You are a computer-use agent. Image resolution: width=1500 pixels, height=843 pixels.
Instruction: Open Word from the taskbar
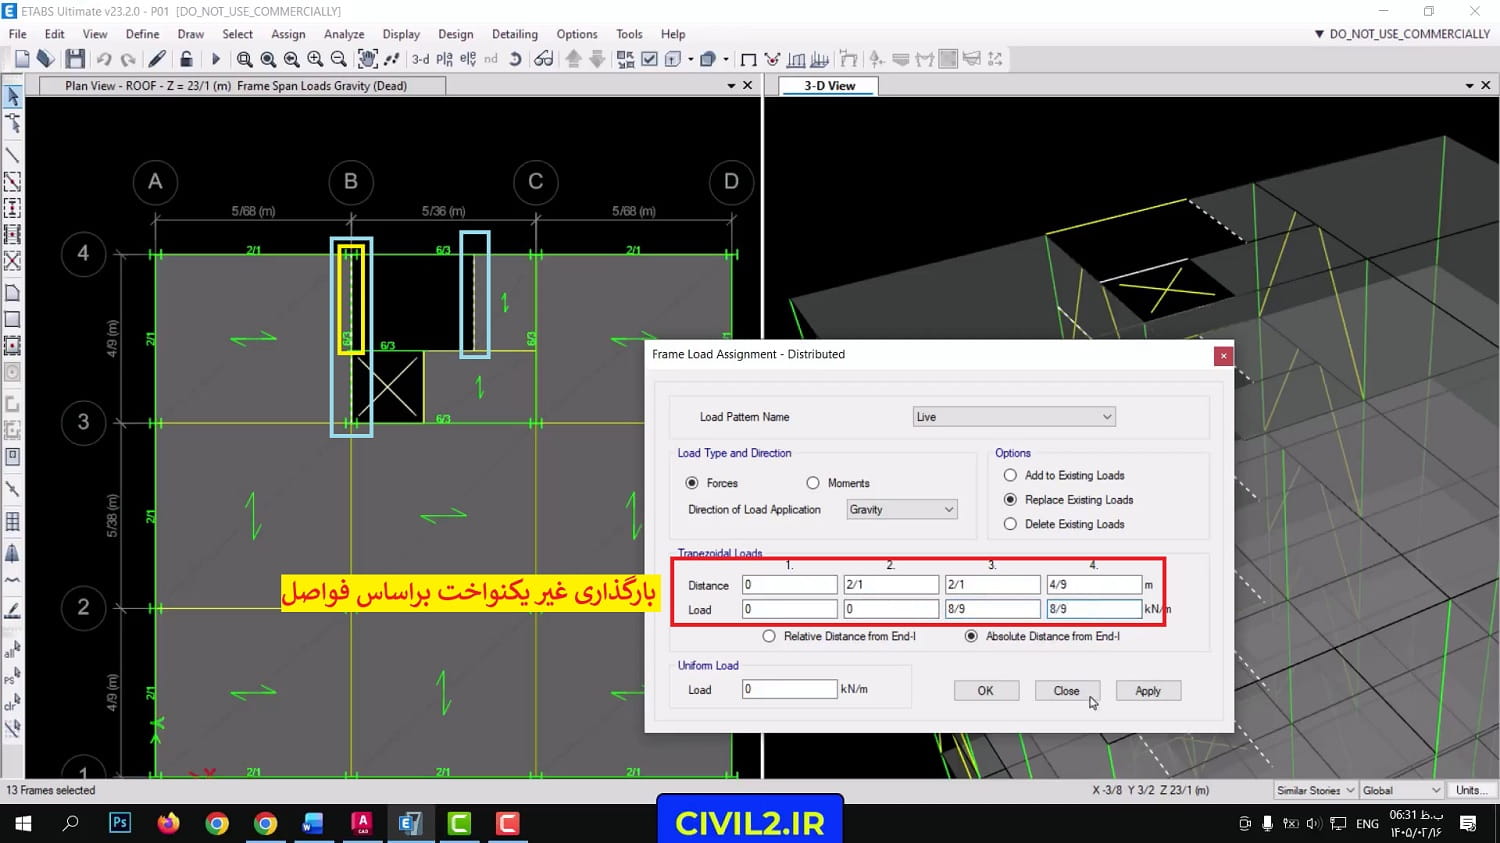[313, 823]
